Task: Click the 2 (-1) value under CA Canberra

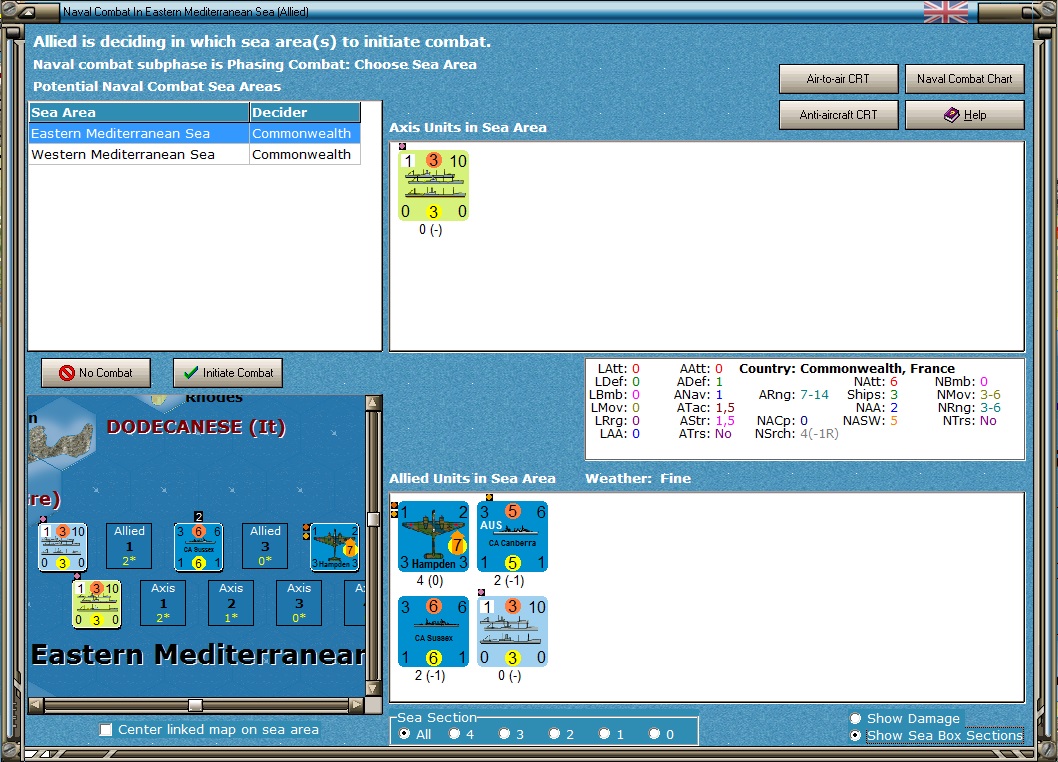Action: (509, 580)
